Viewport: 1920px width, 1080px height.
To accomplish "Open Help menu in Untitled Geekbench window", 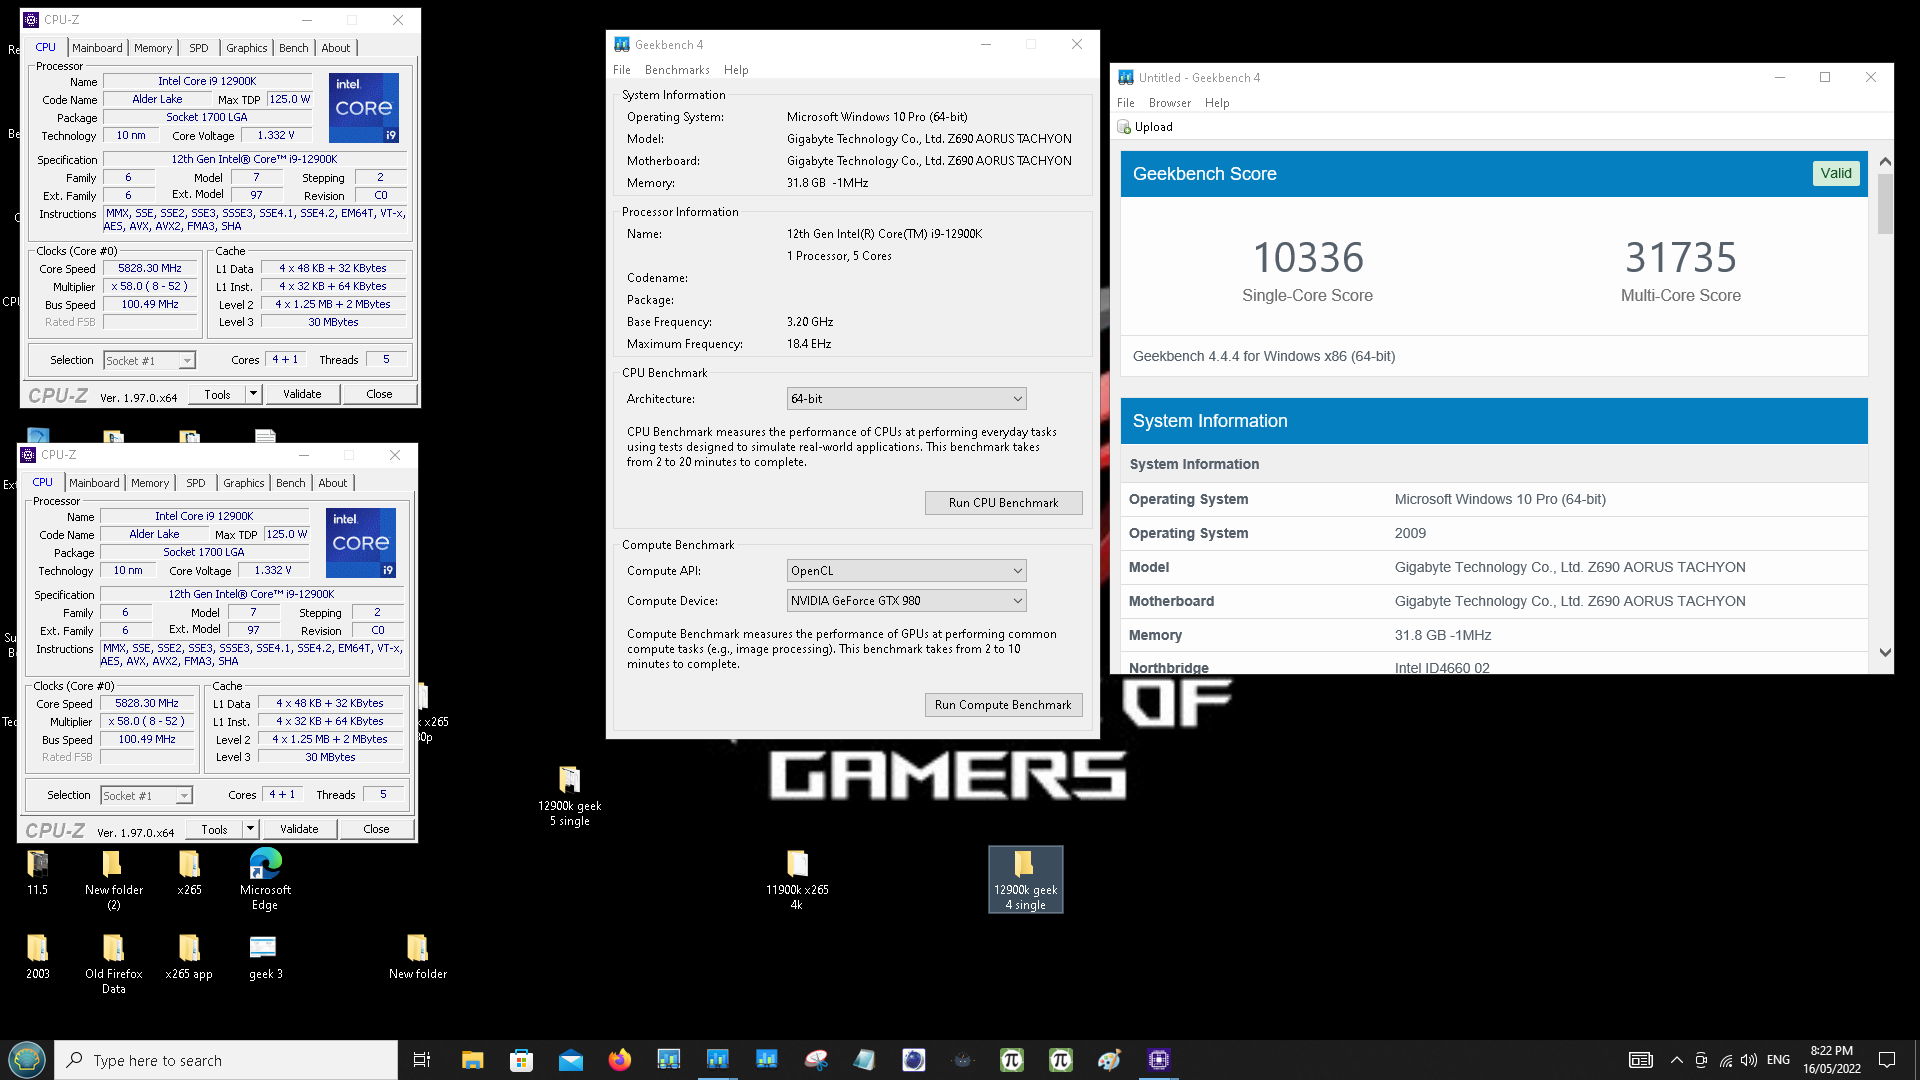I will 1217,103.
